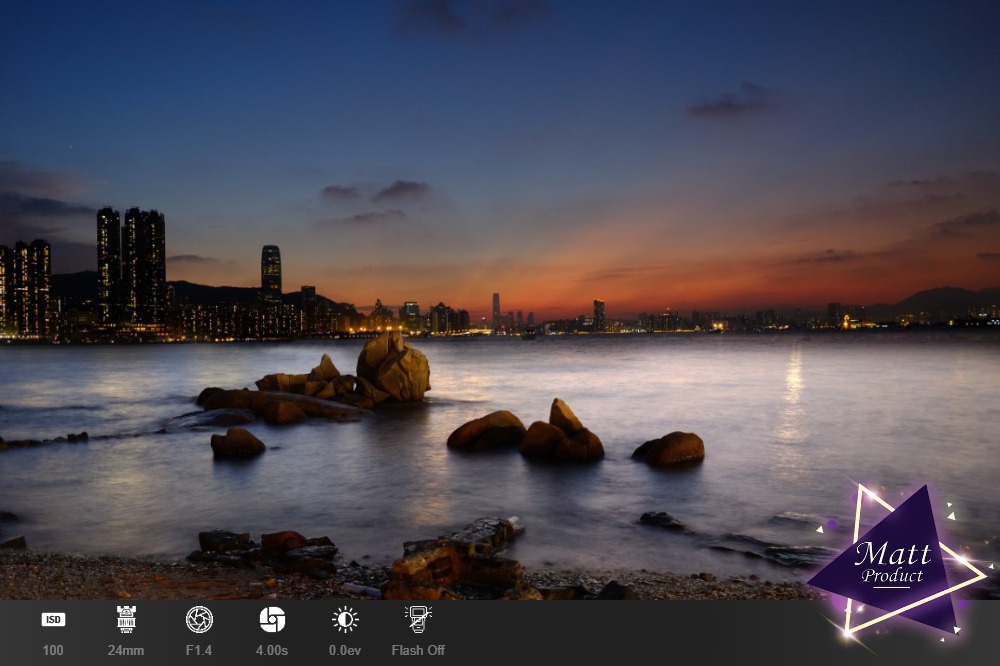Screen dimensions: 1000x666
Task: Click the Flash Off label
Action: click(418, 650)
